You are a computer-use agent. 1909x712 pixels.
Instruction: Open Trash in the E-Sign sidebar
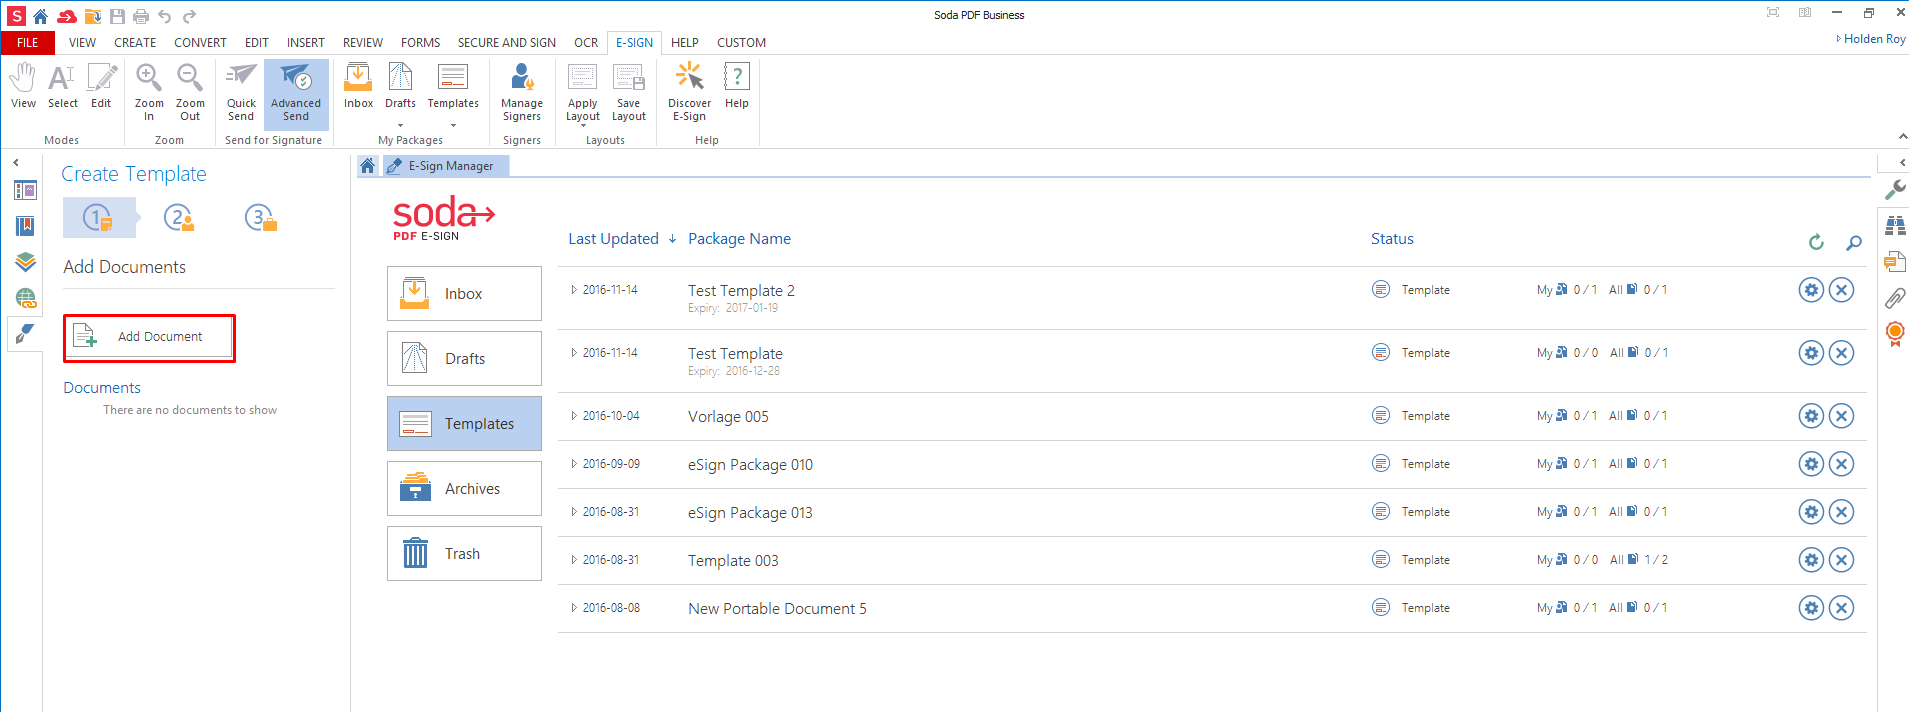pos(464,553)
